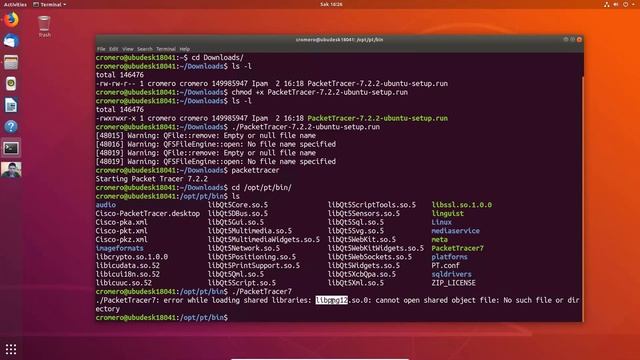Click libQt5XcbQpa.so.5 in the listing

point(362,274)
